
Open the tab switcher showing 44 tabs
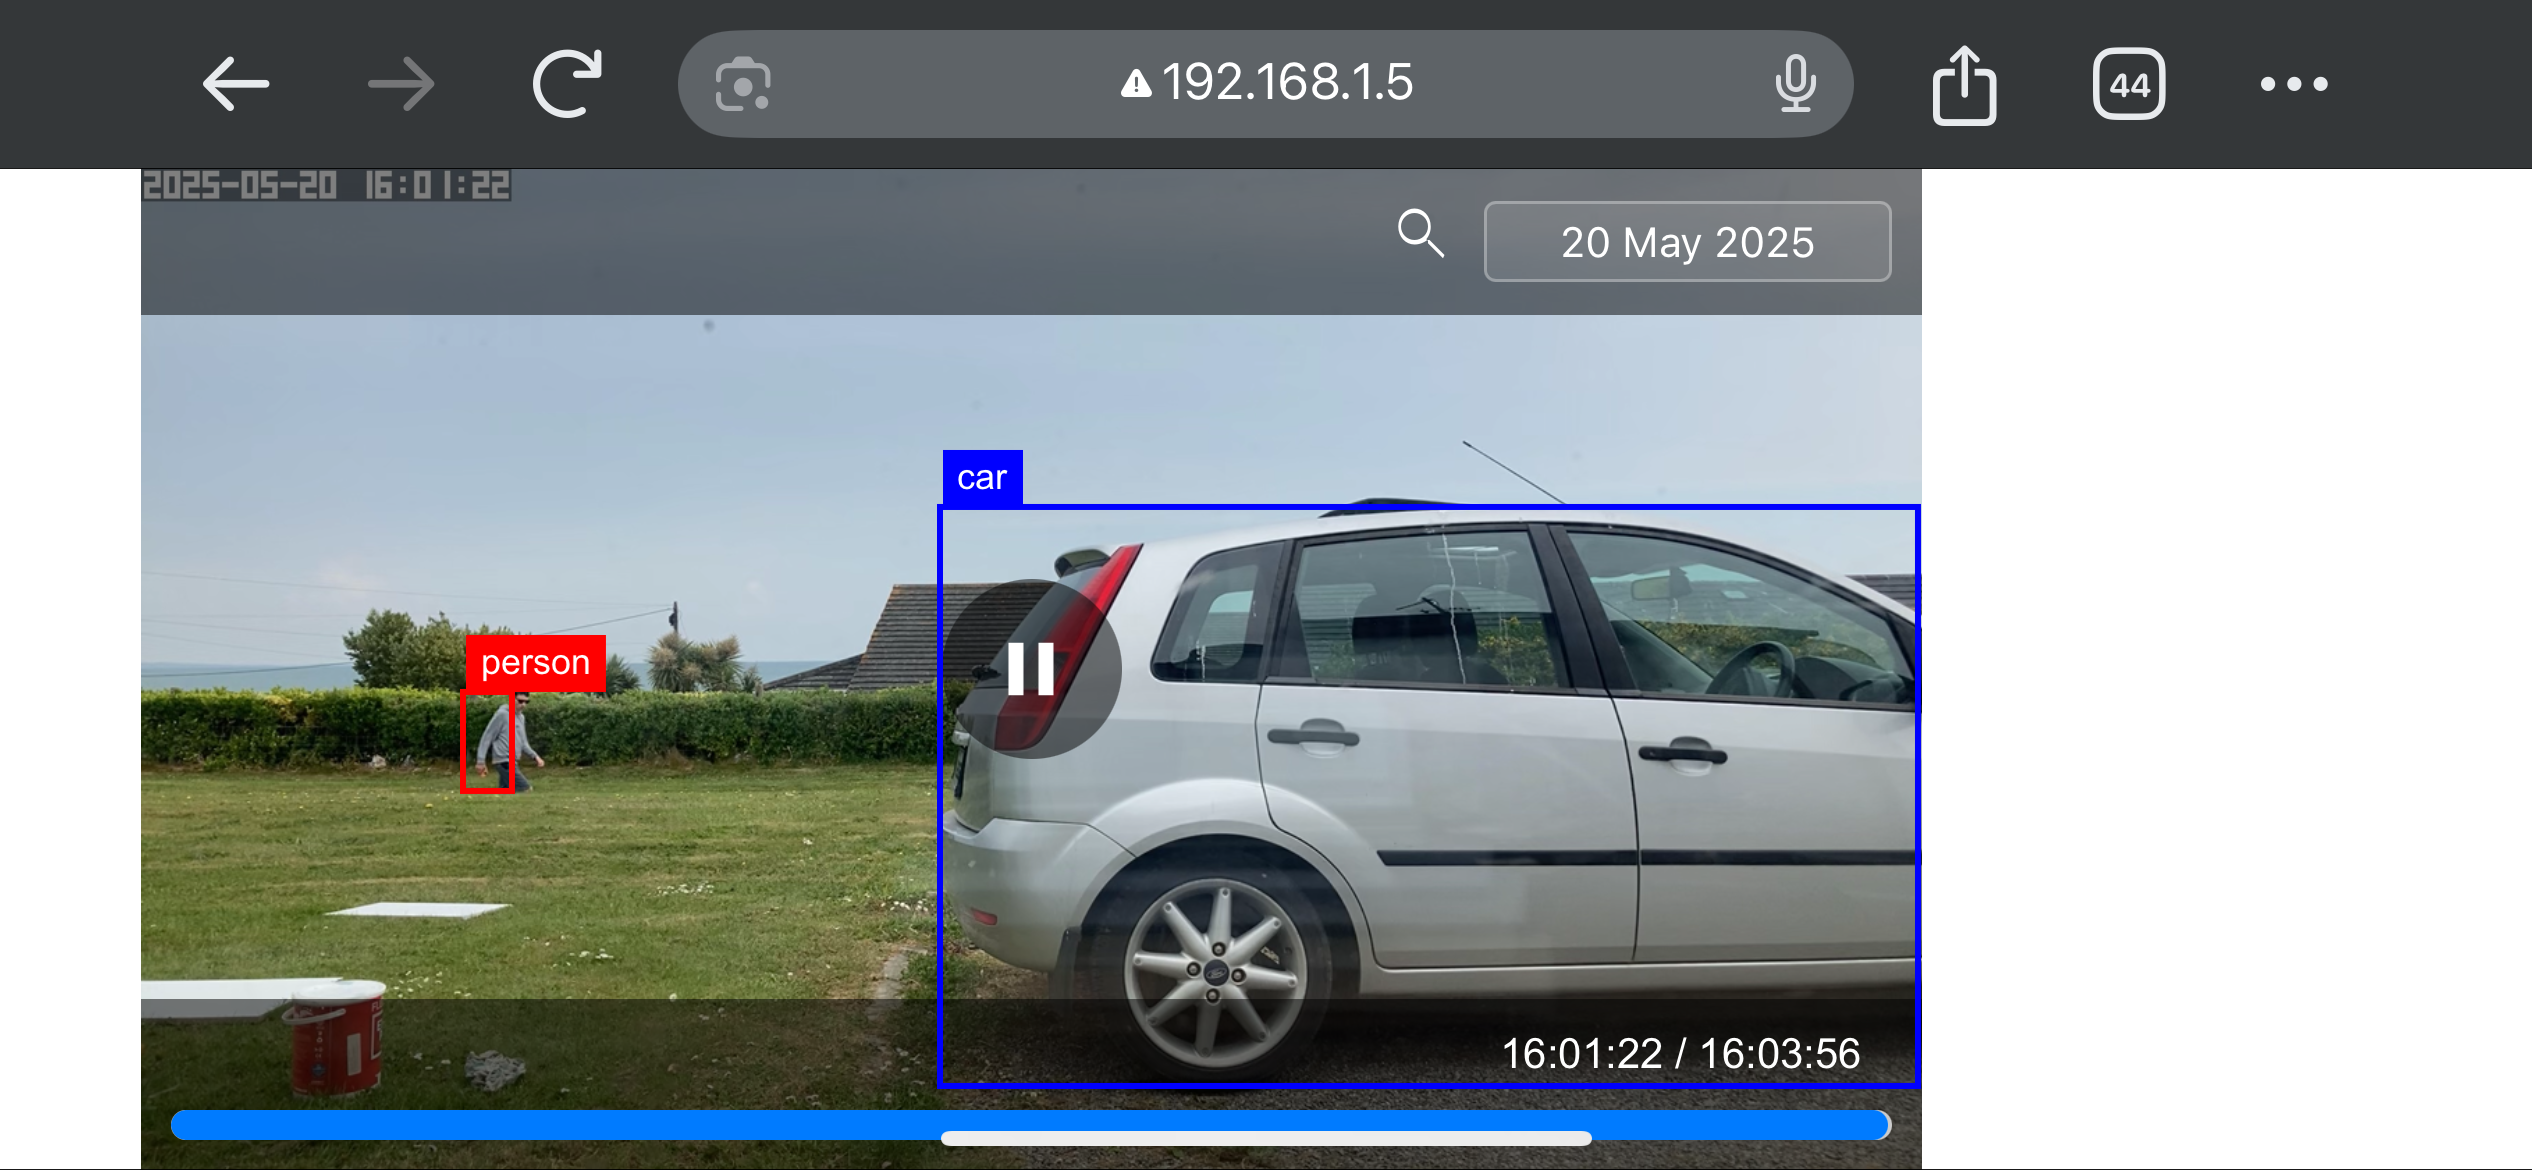(2129, 85)
